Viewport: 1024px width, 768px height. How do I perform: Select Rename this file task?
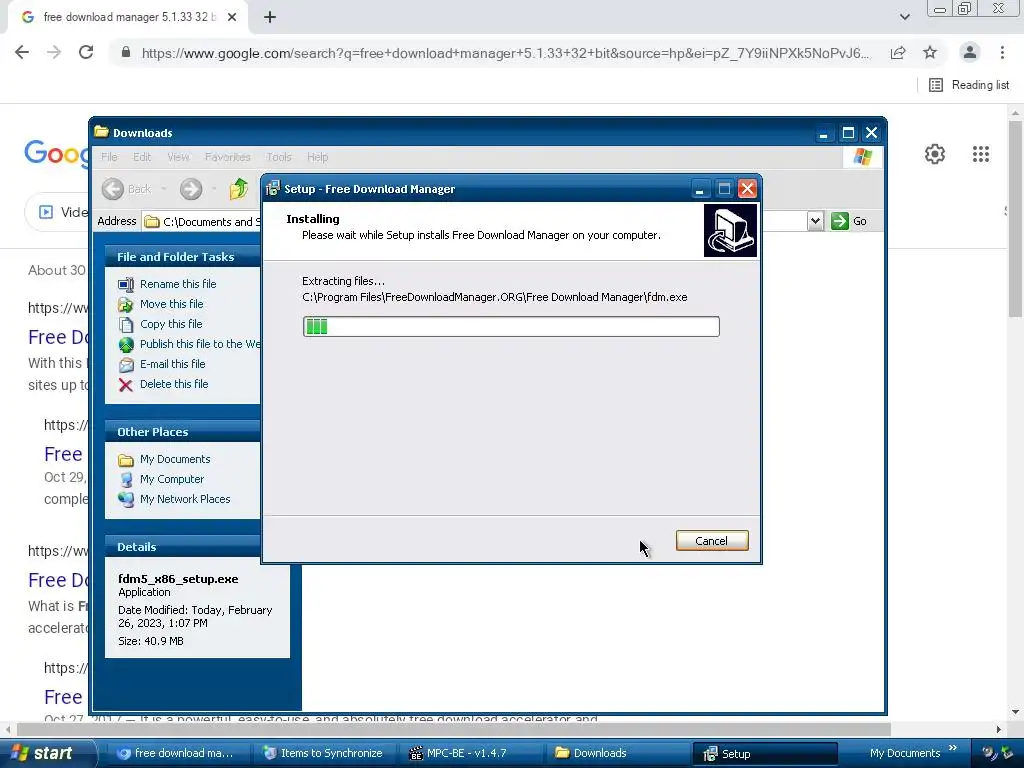[178, 284]
